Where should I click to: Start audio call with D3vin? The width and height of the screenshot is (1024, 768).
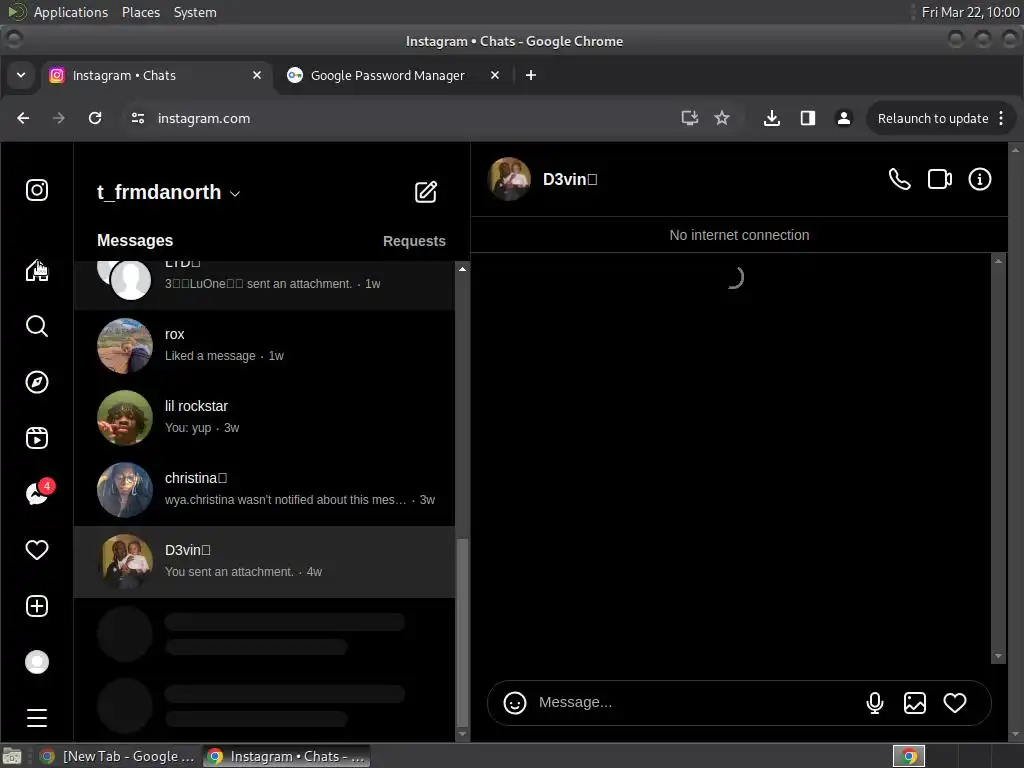click(899, 179)
